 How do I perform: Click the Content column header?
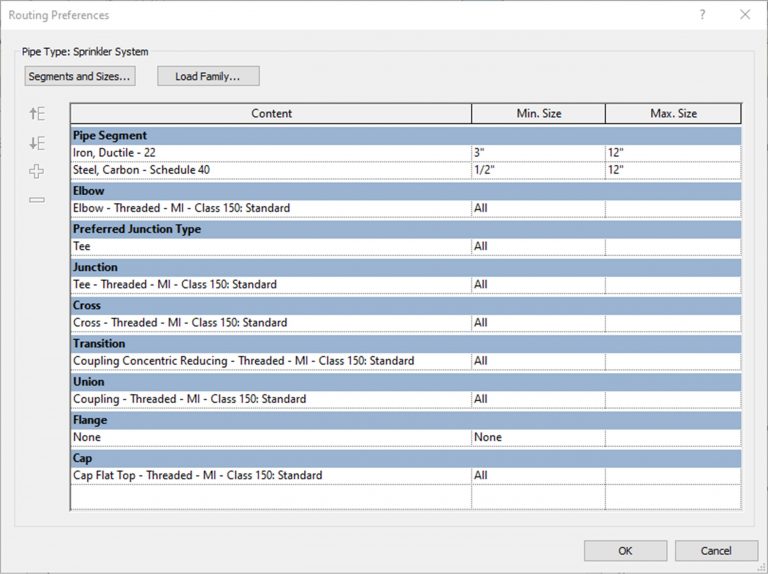(271, 113)
